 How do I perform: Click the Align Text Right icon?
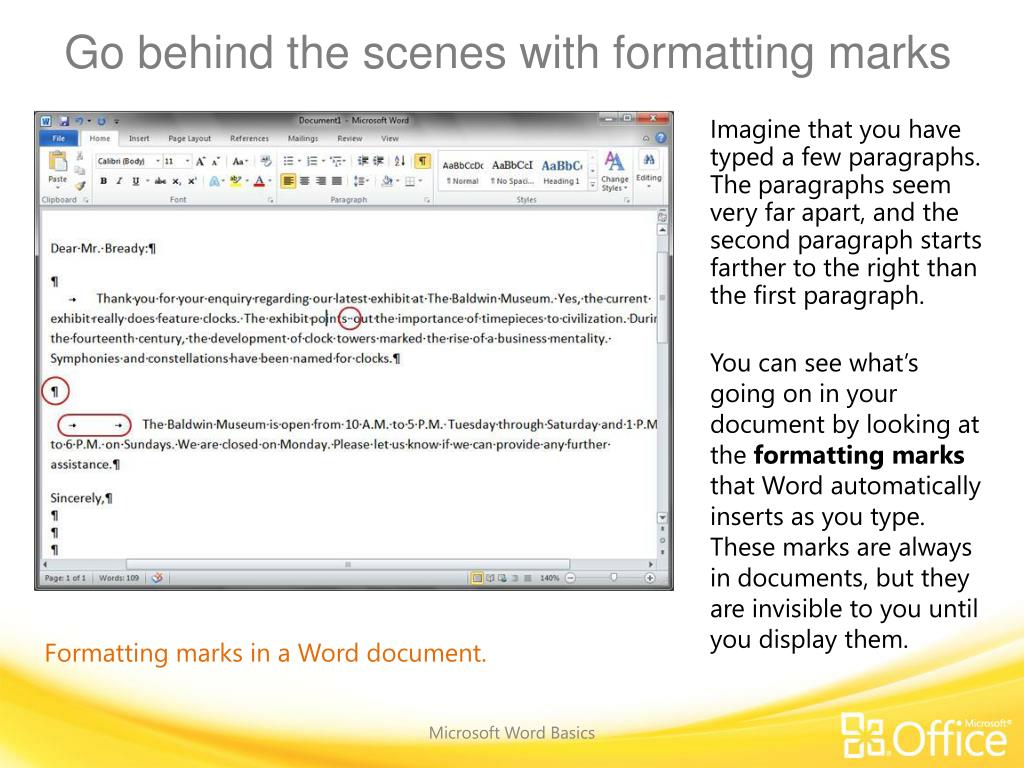[321, 181]
